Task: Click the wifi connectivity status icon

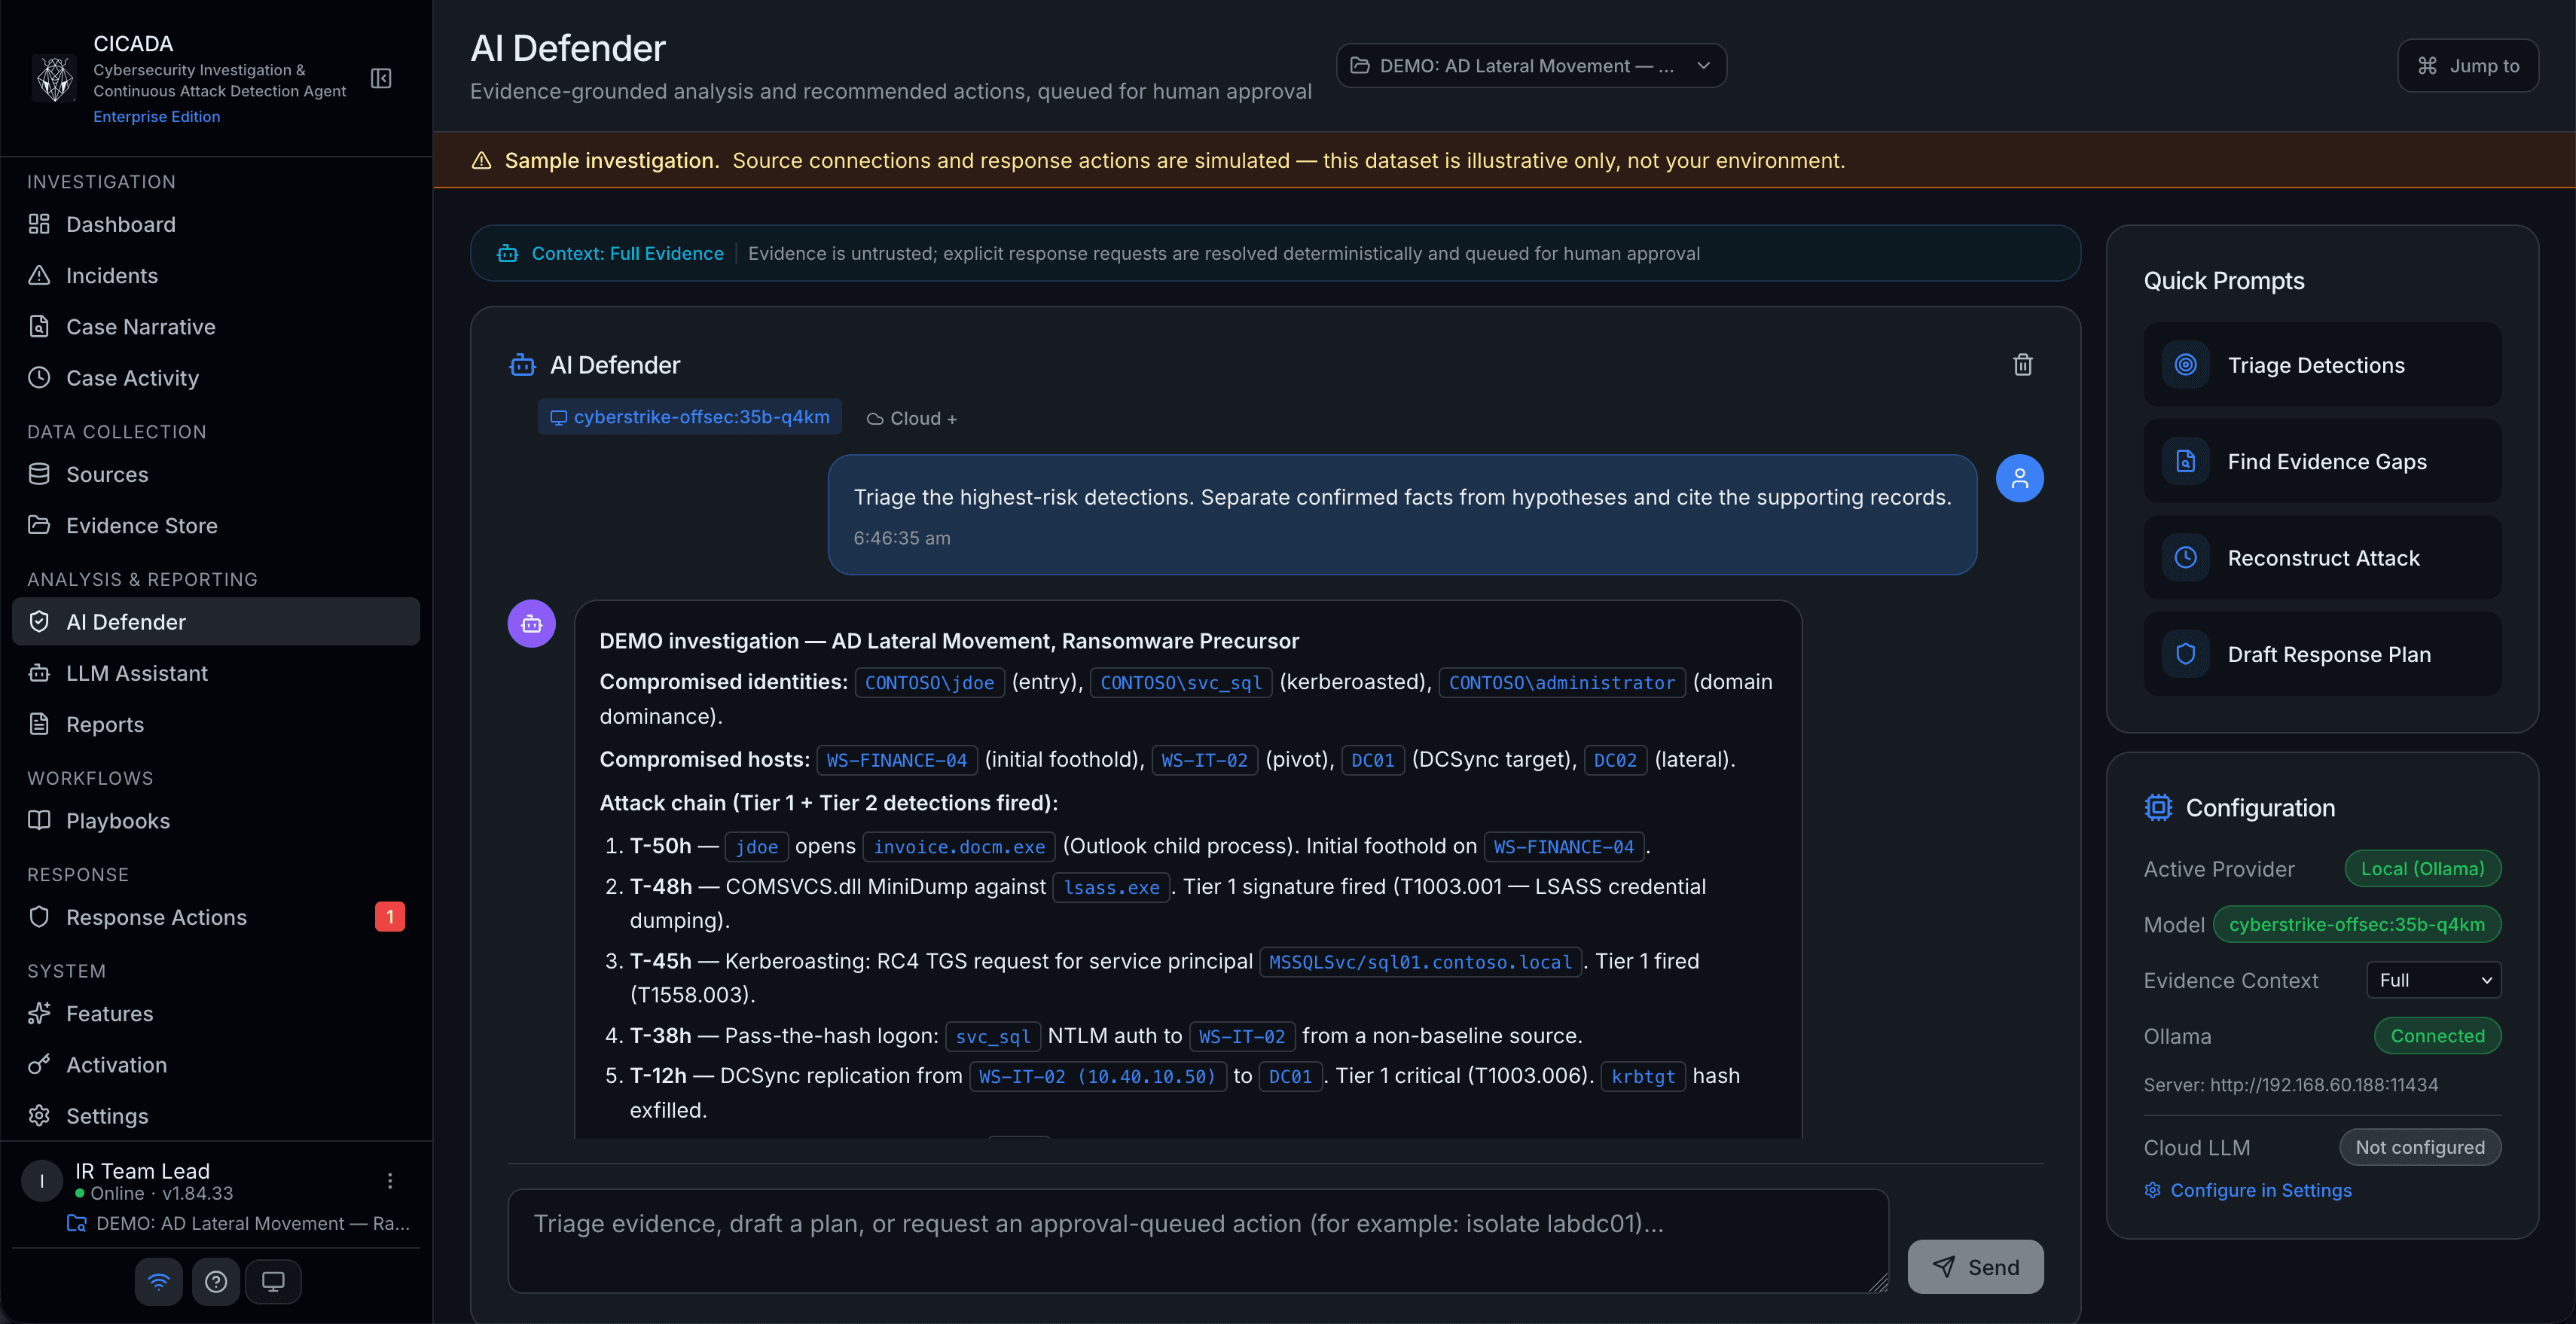Action: pyautogui.click(x=159, y=1281)
